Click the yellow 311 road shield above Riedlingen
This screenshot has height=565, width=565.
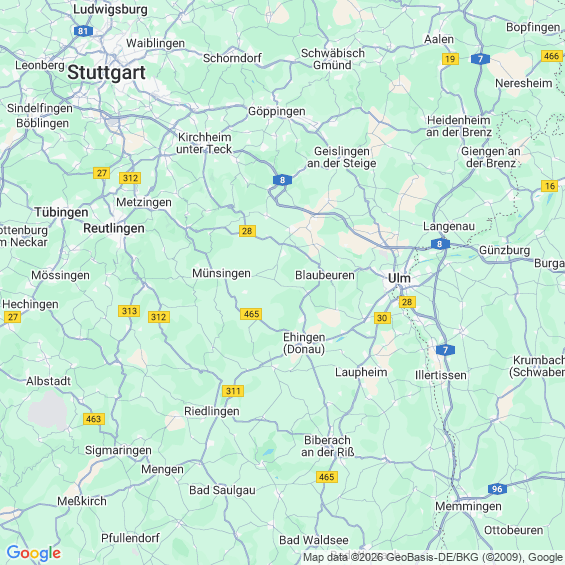[233, 391]
